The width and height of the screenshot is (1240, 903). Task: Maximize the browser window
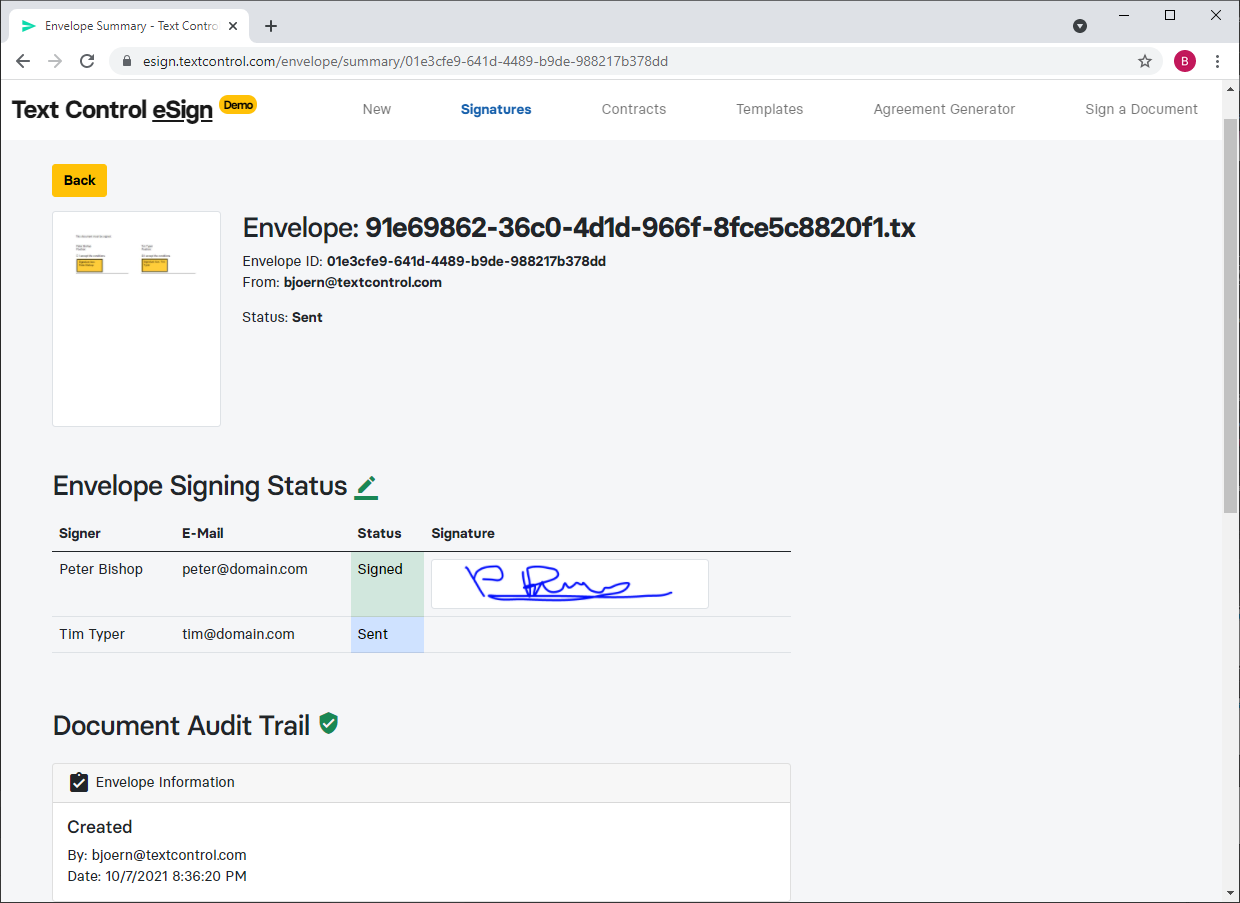pos(1171,15)
